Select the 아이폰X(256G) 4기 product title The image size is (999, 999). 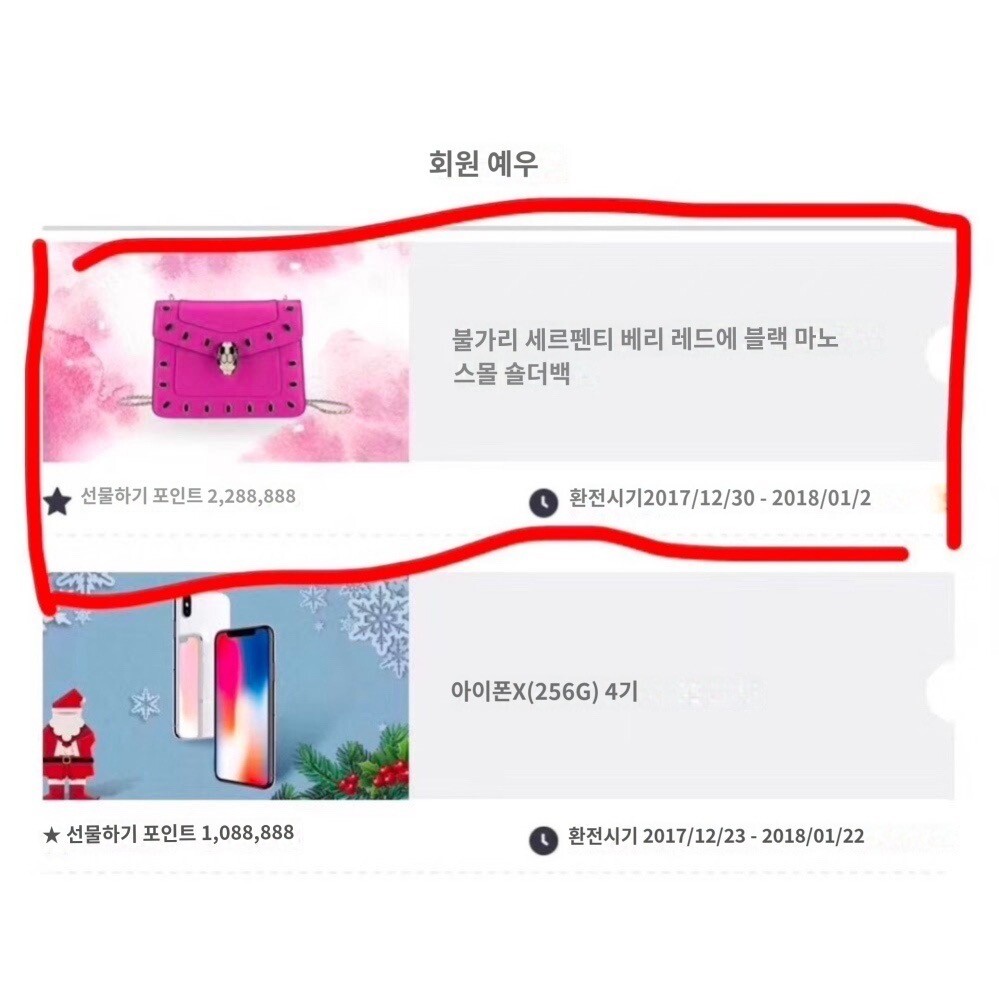[x=544, y=691]
